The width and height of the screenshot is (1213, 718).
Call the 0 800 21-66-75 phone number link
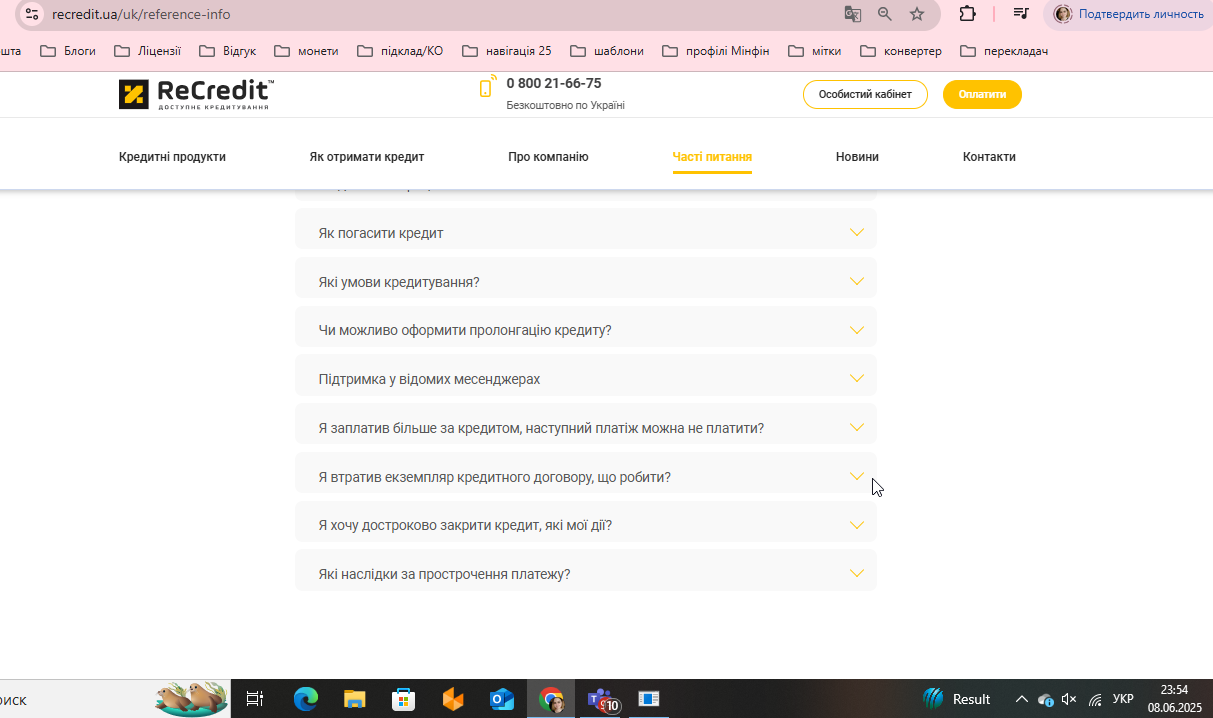[x=554, y=83]
